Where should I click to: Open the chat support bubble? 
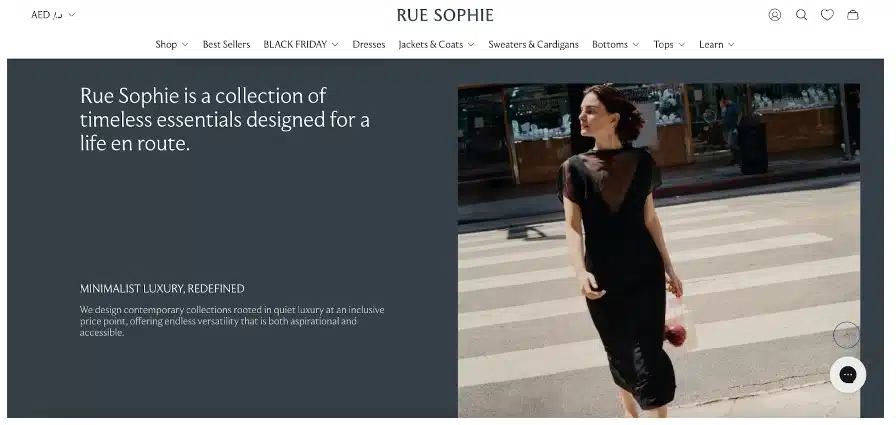[x=847, y=375]
